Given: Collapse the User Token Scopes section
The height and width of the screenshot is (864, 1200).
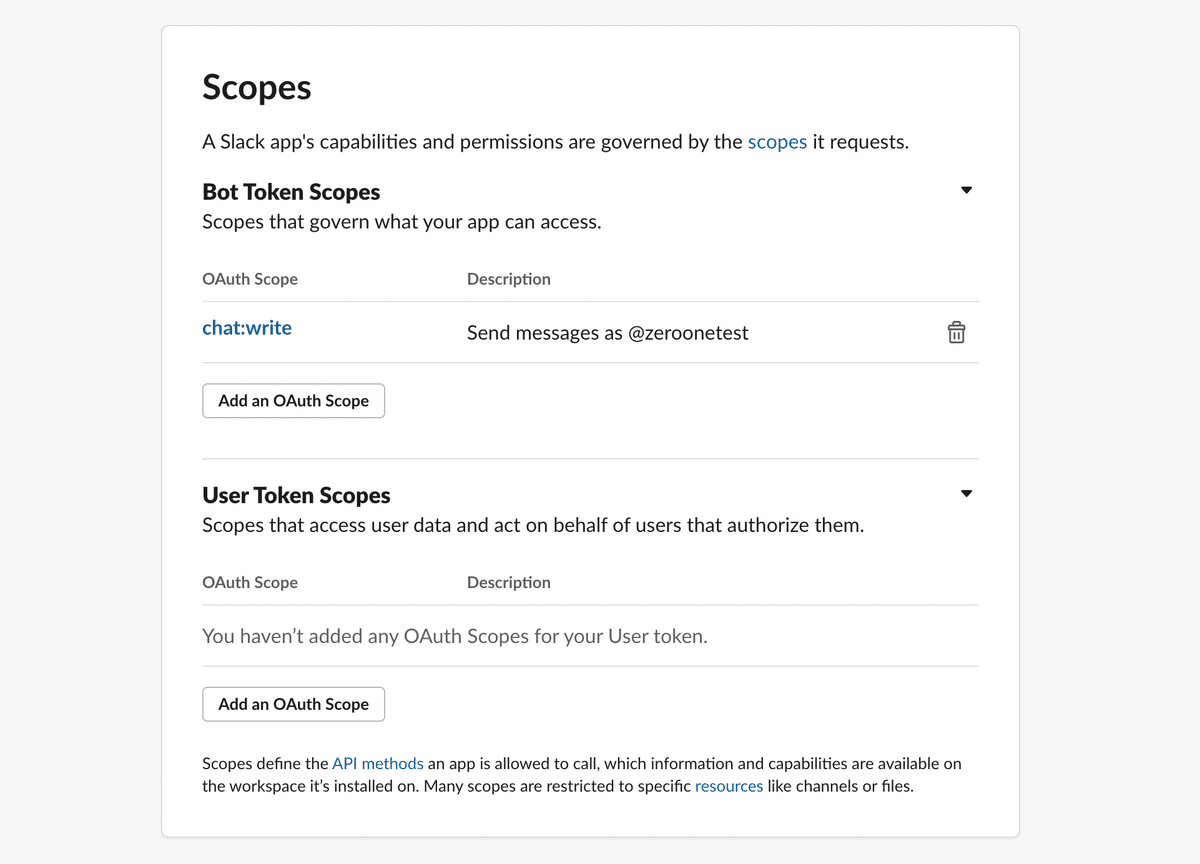Looking at the screenshot, I should click(966, 494).
